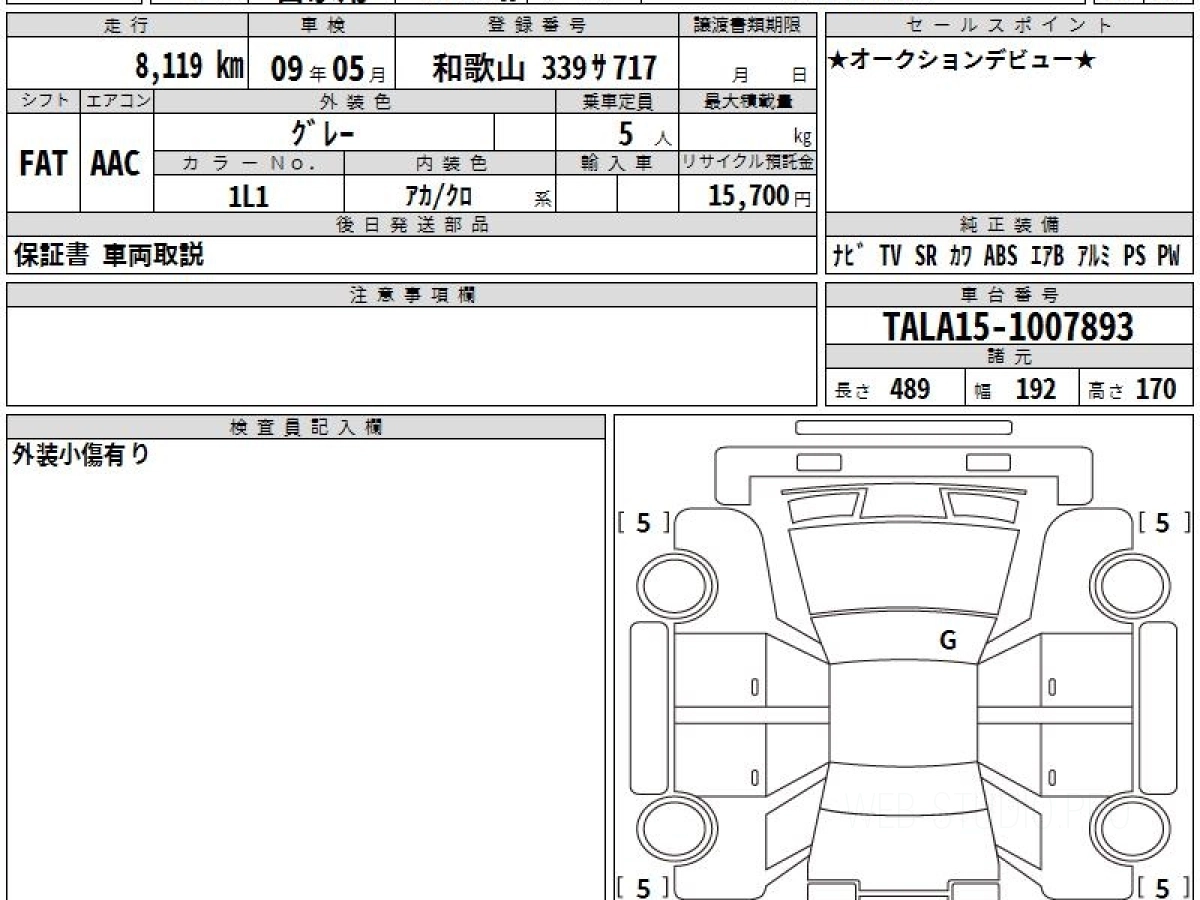Screen dimensions: 1200x900
Task: Click the 登録番号 header
Action: [x=537, y=26]
